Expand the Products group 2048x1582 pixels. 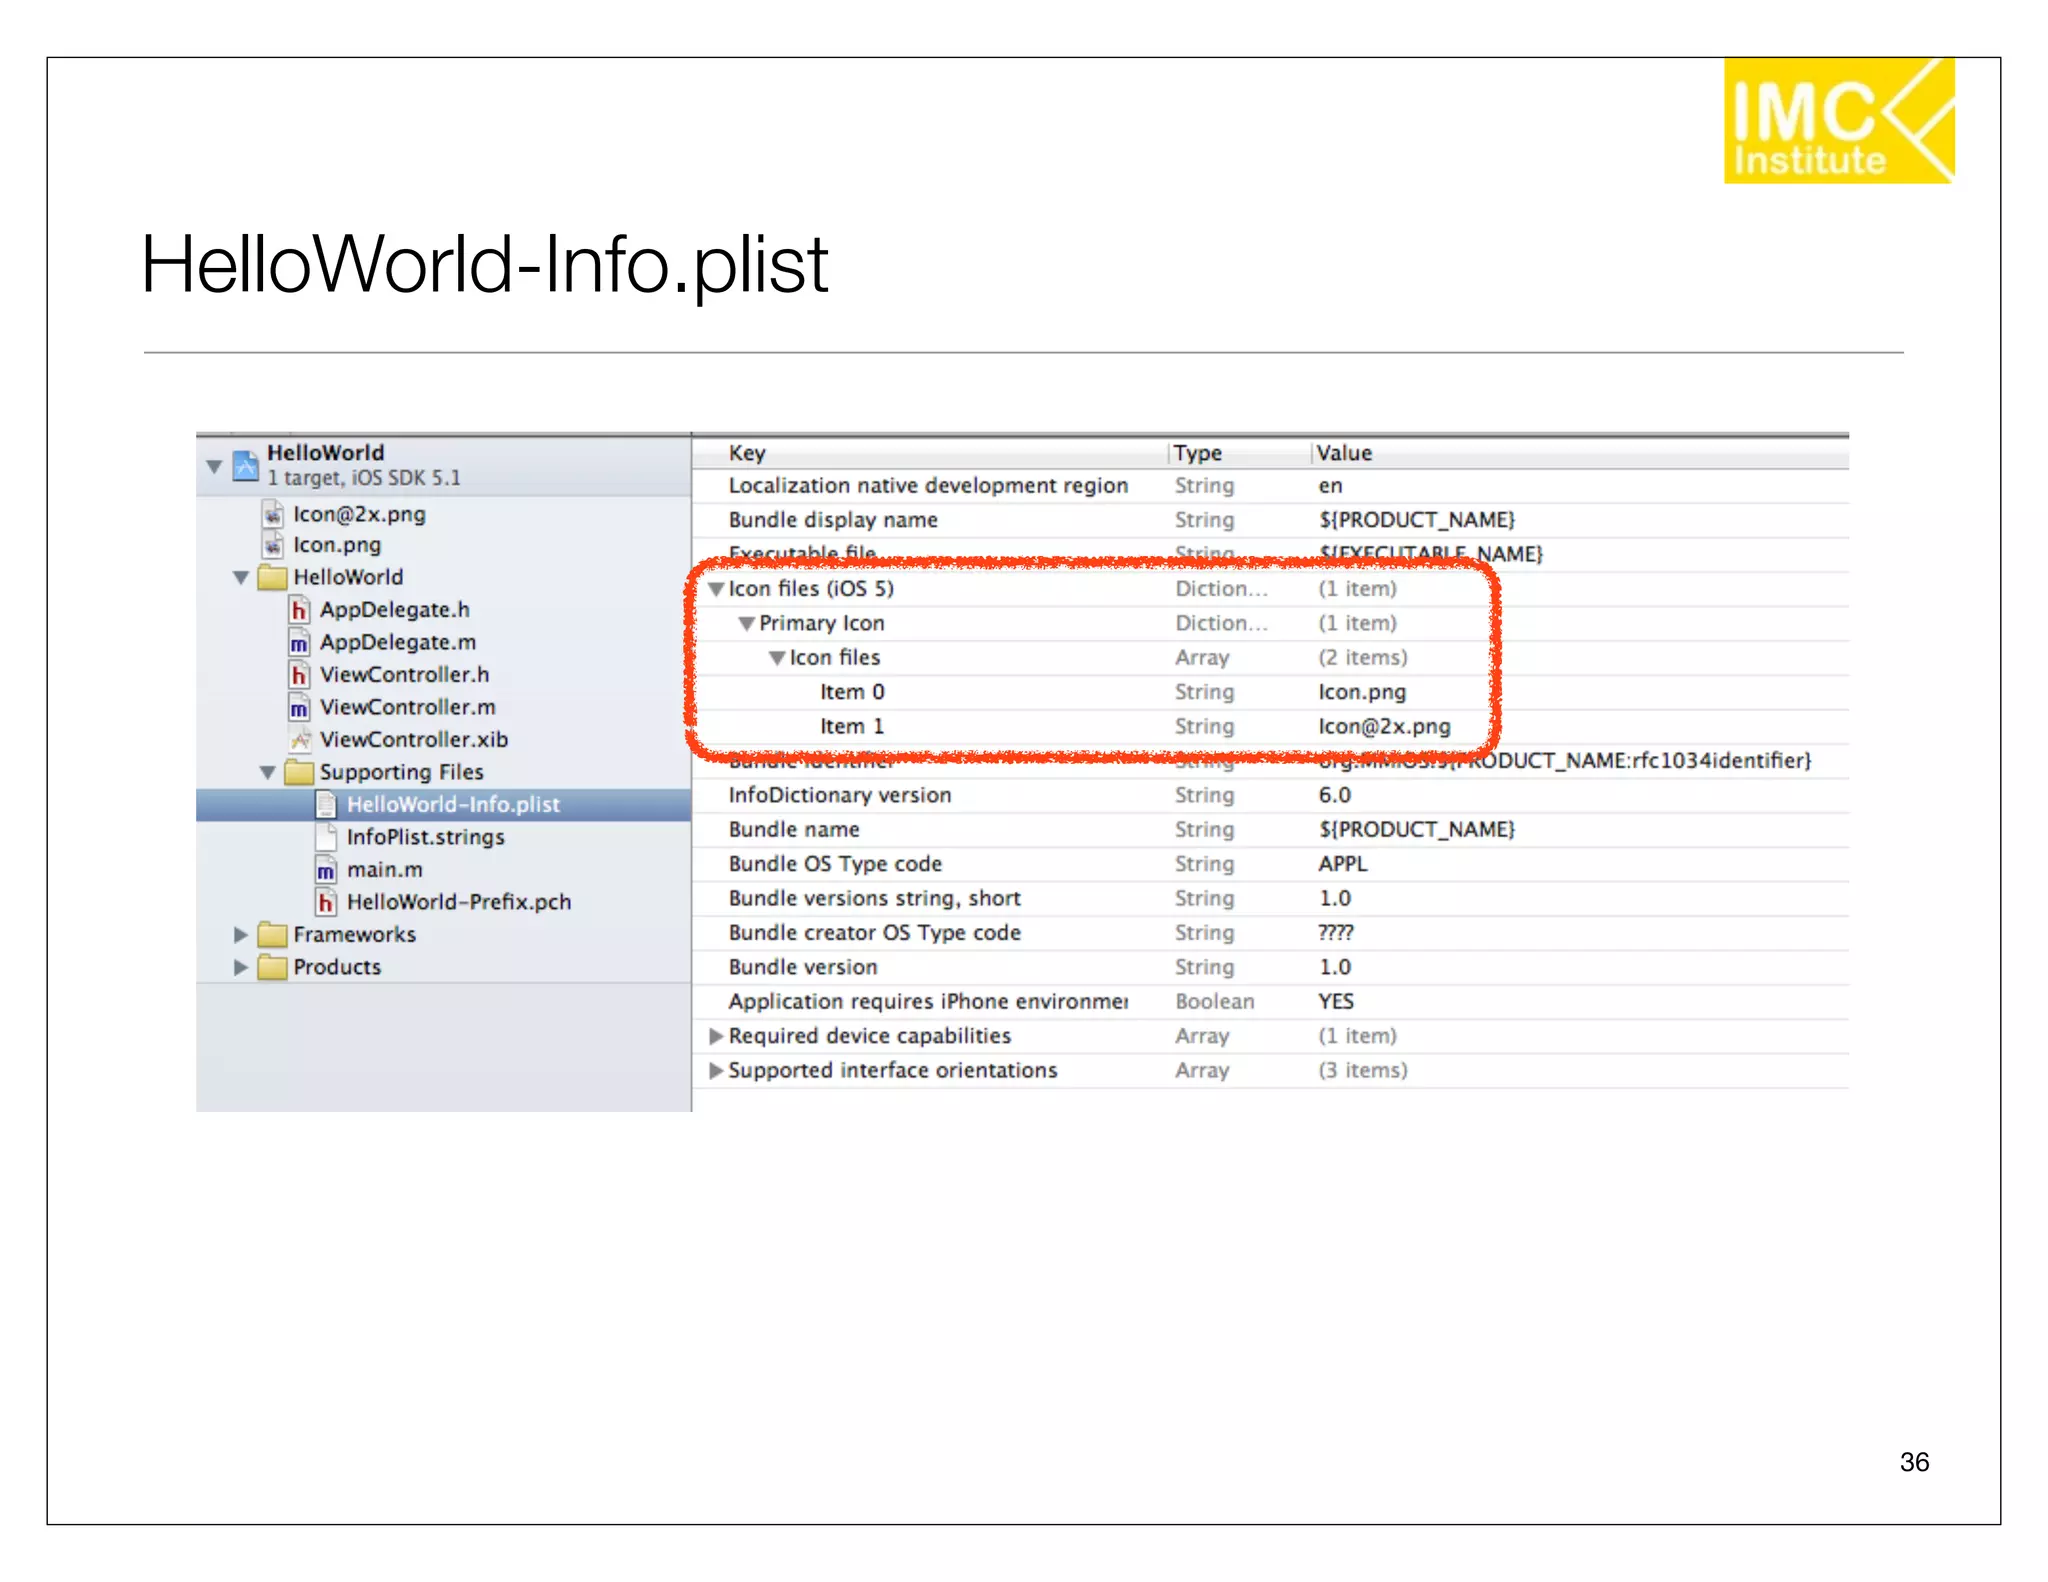(241, 967)
